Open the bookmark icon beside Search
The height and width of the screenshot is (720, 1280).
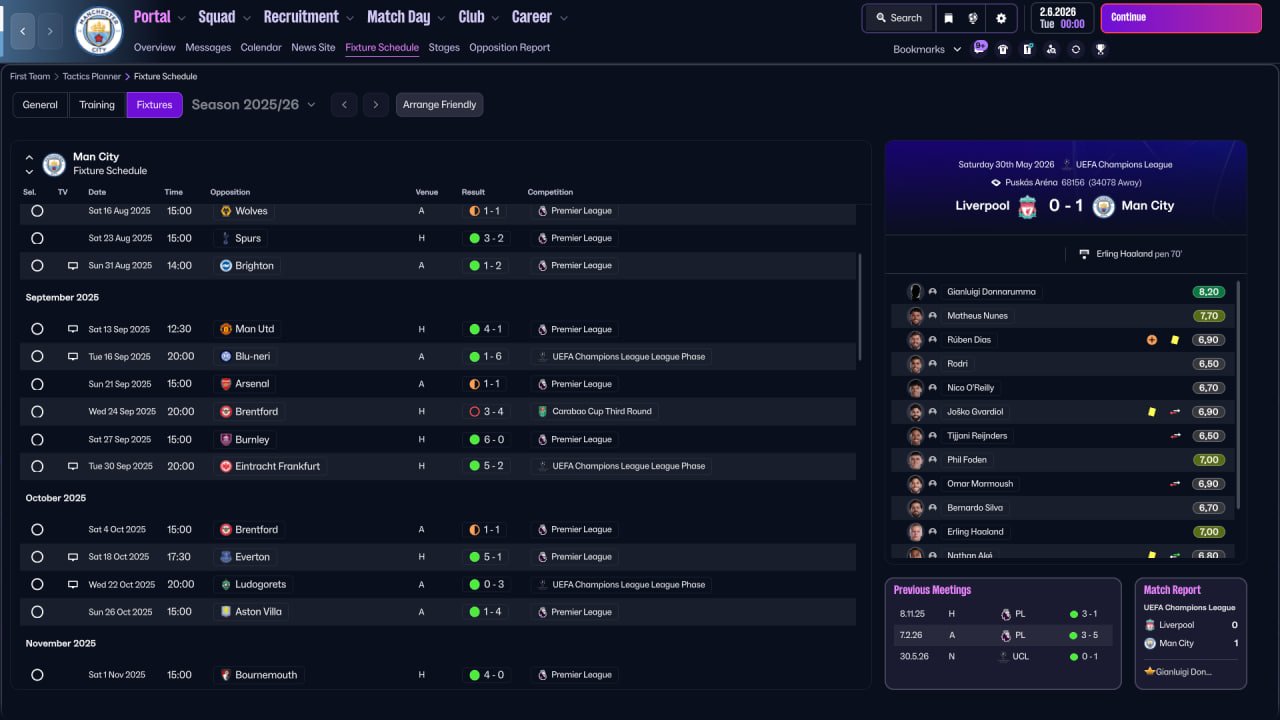coord(949,18)
